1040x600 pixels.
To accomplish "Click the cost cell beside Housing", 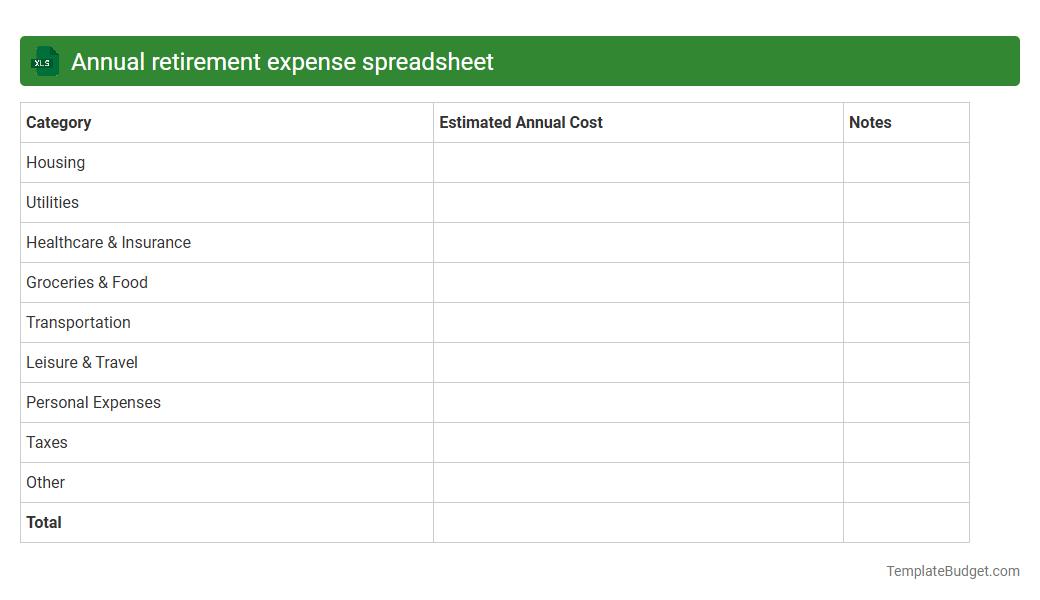I will coord(637,162).
